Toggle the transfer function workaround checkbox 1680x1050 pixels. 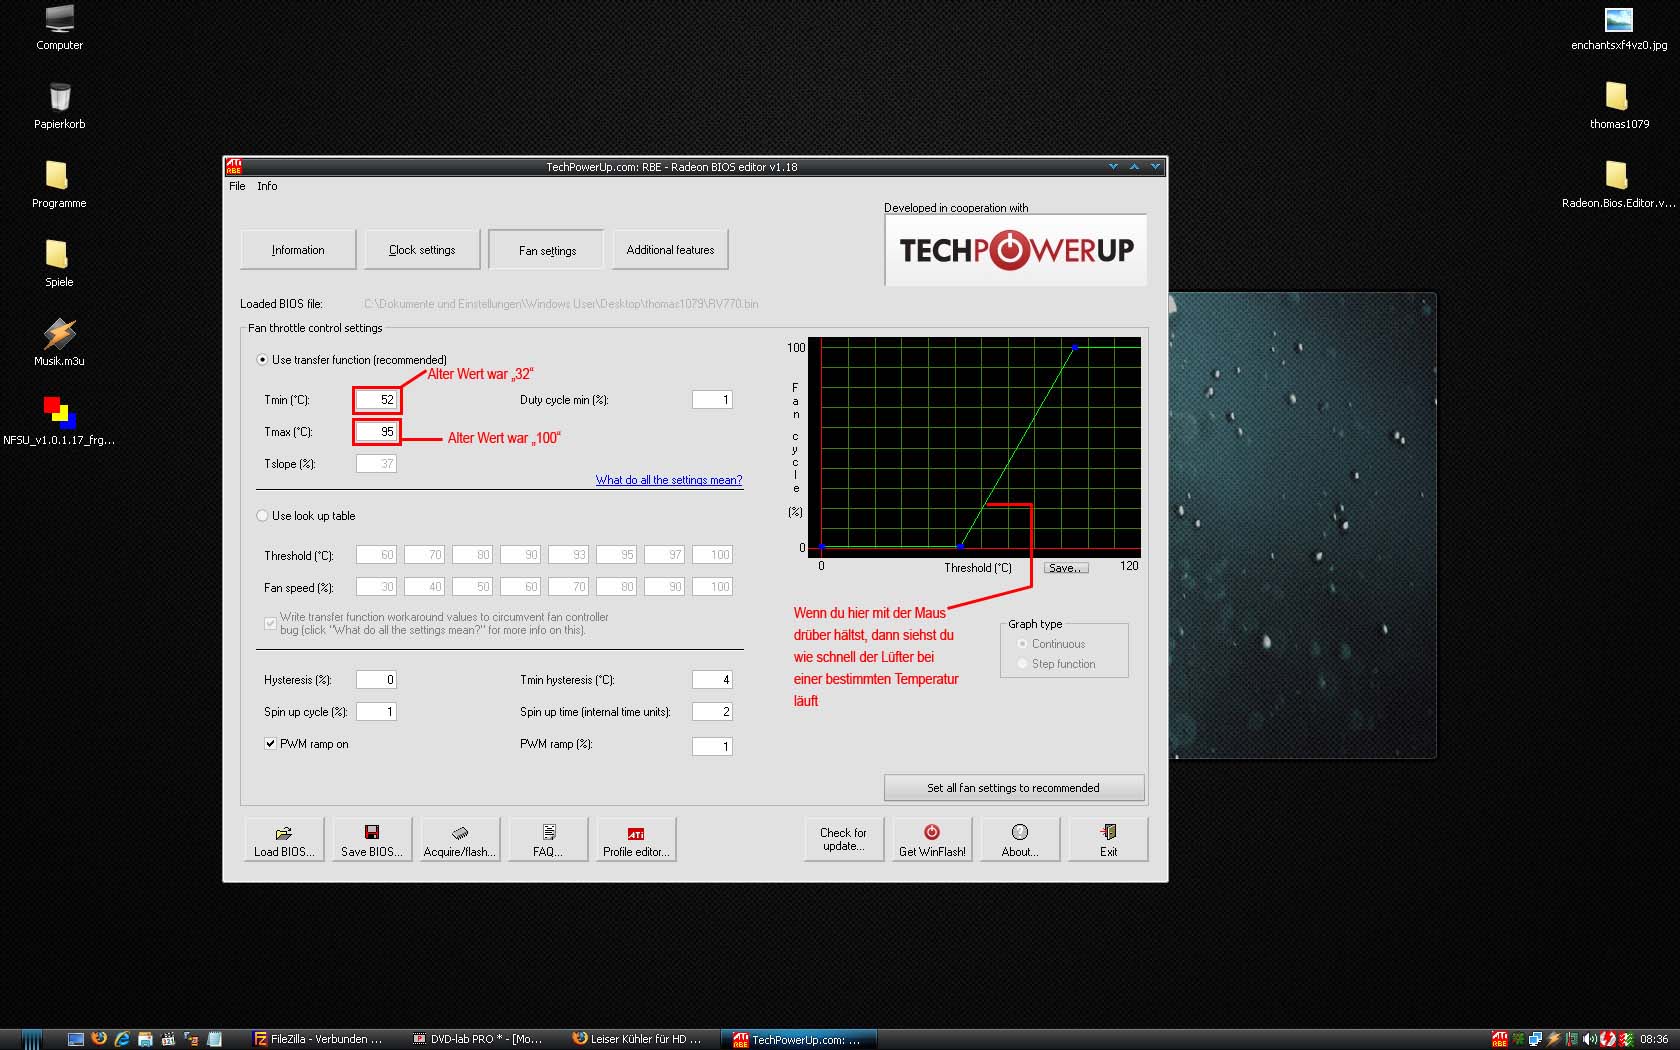(x=270, y=624)
